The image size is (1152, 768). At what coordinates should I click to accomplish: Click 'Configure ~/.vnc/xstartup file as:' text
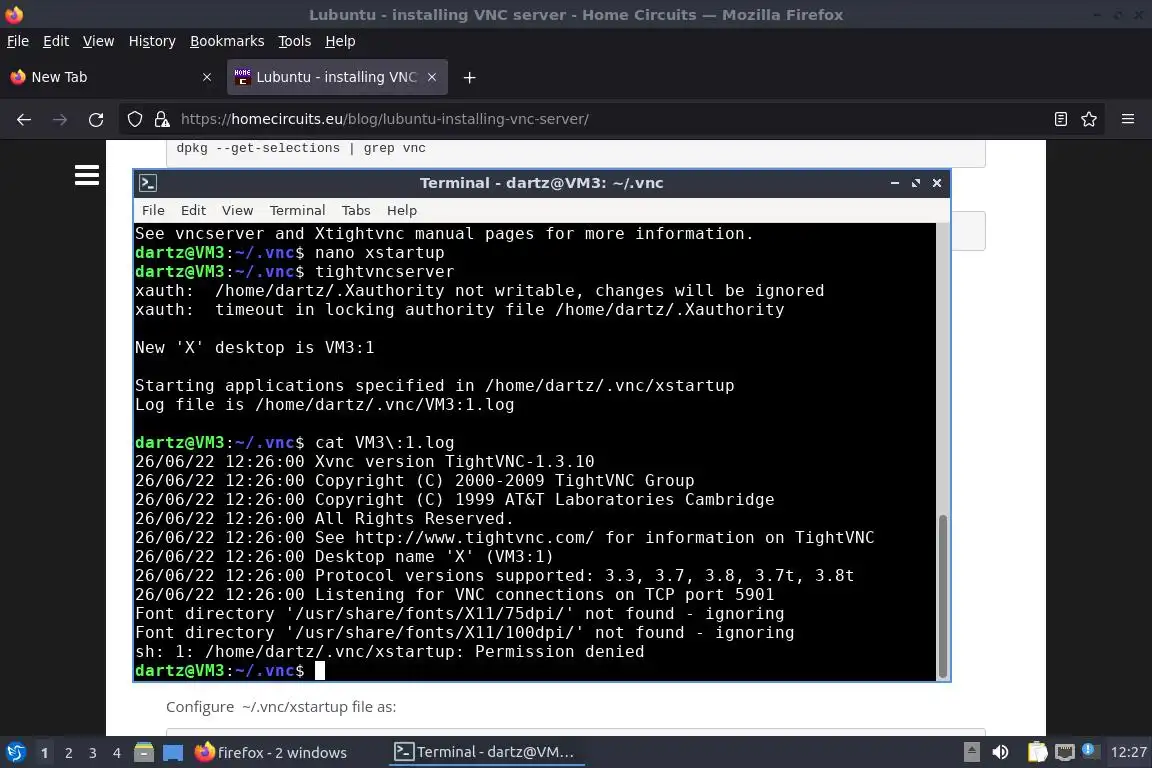[281, 707]
